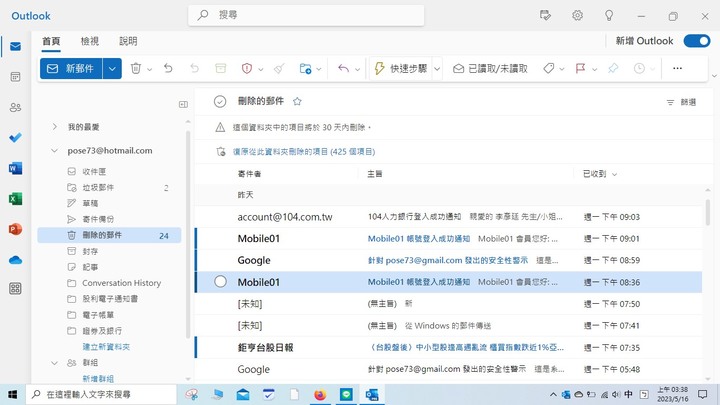
Task: Click the Reply arrow icon
Action: pyautogui.click(x=343, y=68)
